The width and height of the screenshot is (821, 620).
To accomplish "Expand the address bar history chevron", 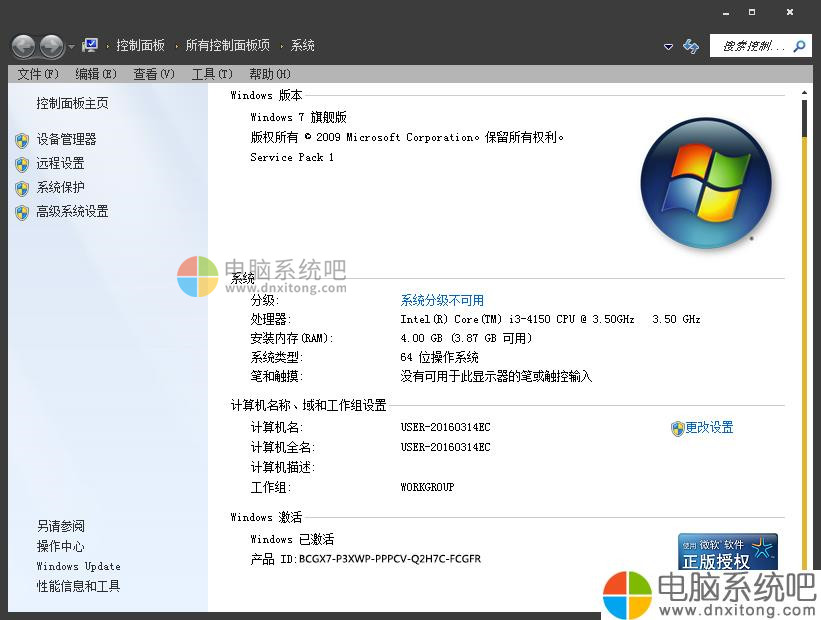I will click(668, 46).
